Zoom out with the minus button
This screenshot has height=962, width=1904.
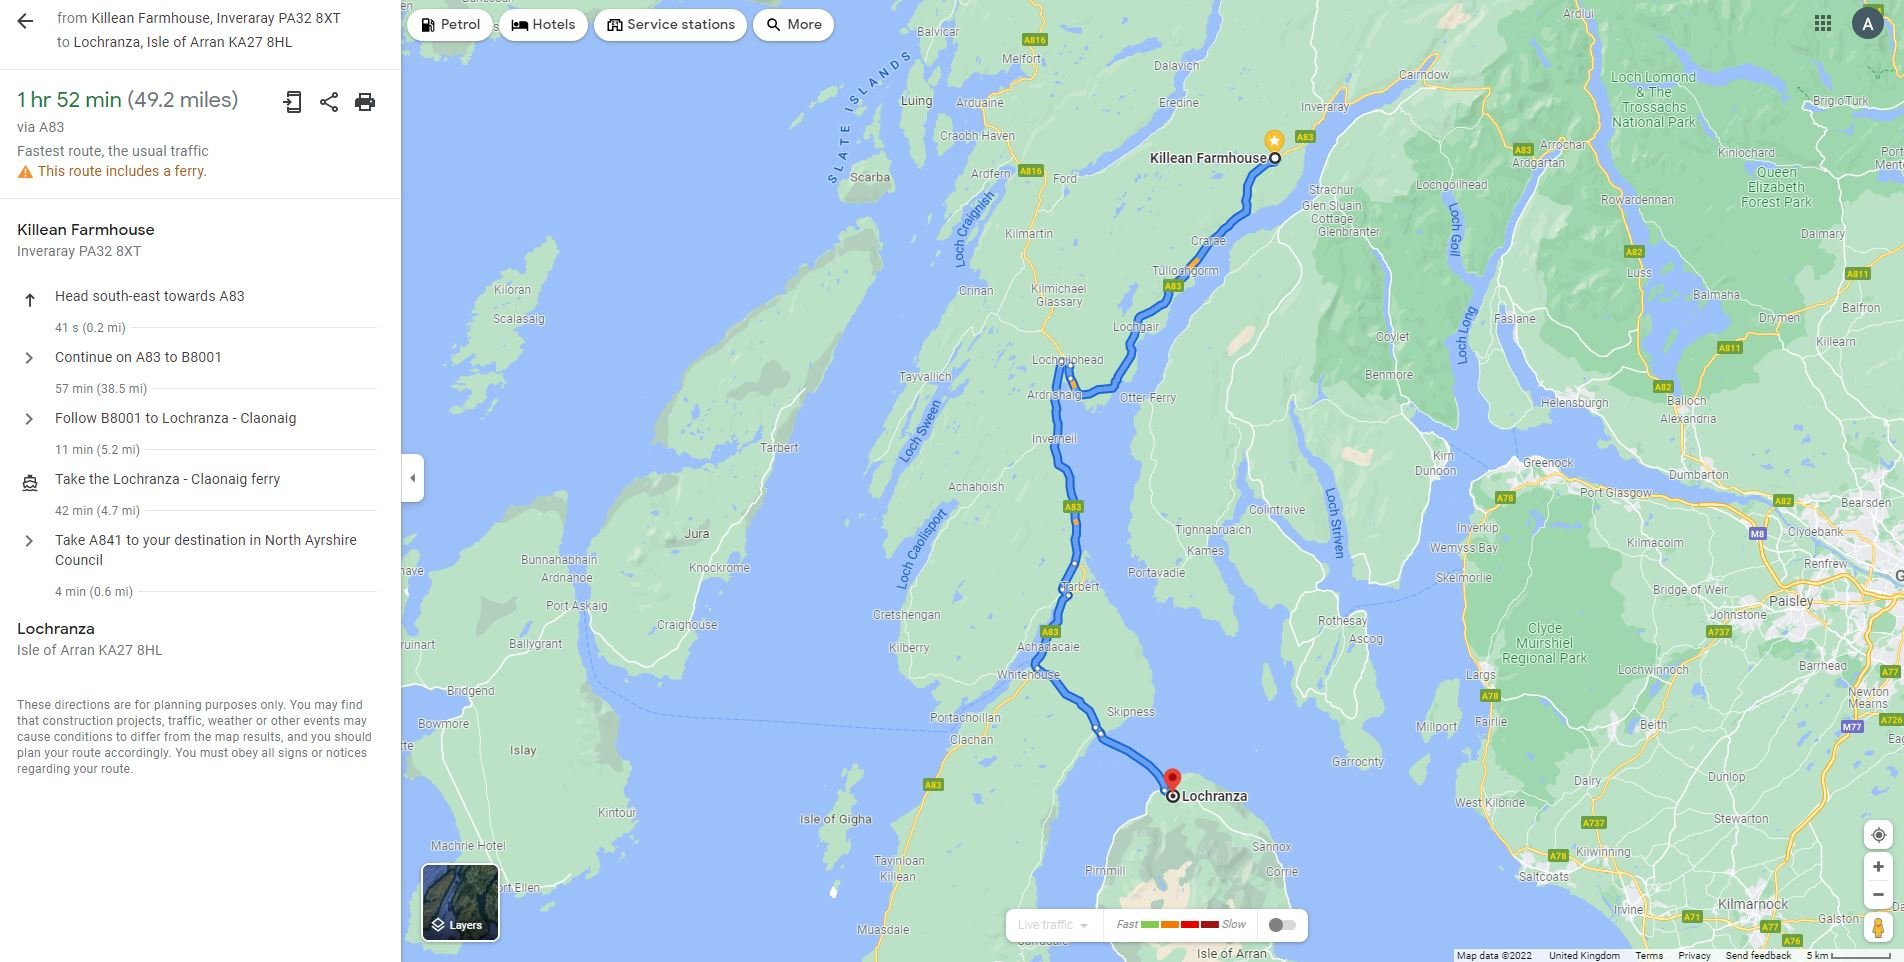point(1878,895)
